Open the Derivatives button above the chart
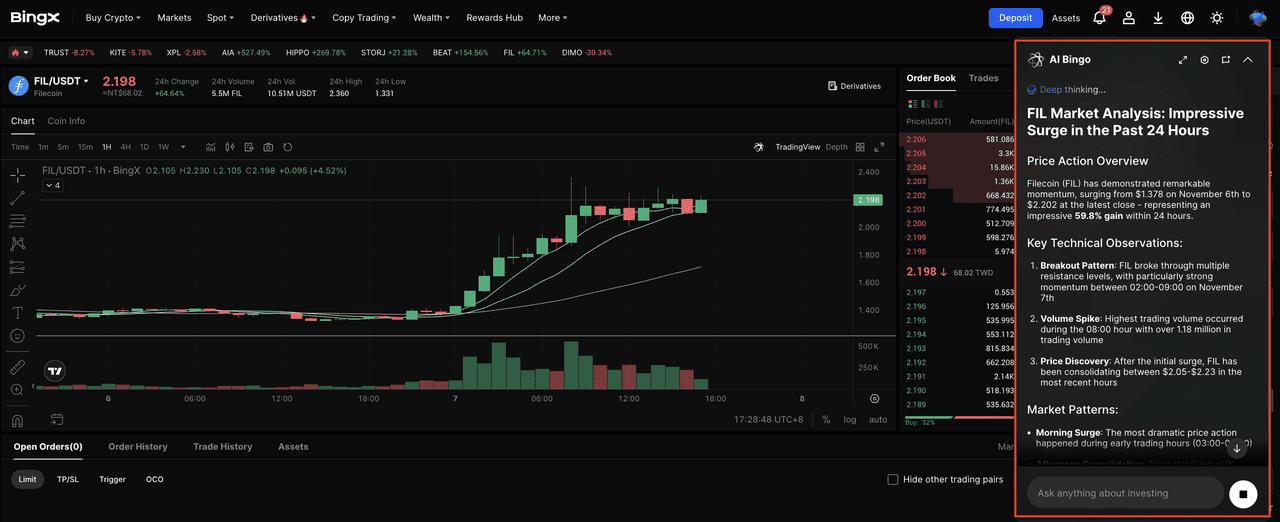This screenshot has height=522, width=1280. pyautogui.click(x=854, y=86)
